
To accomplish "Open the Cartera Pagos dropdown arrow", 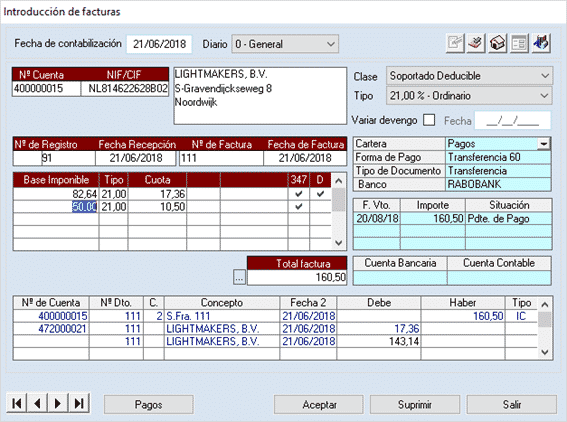I will [543, 144].
